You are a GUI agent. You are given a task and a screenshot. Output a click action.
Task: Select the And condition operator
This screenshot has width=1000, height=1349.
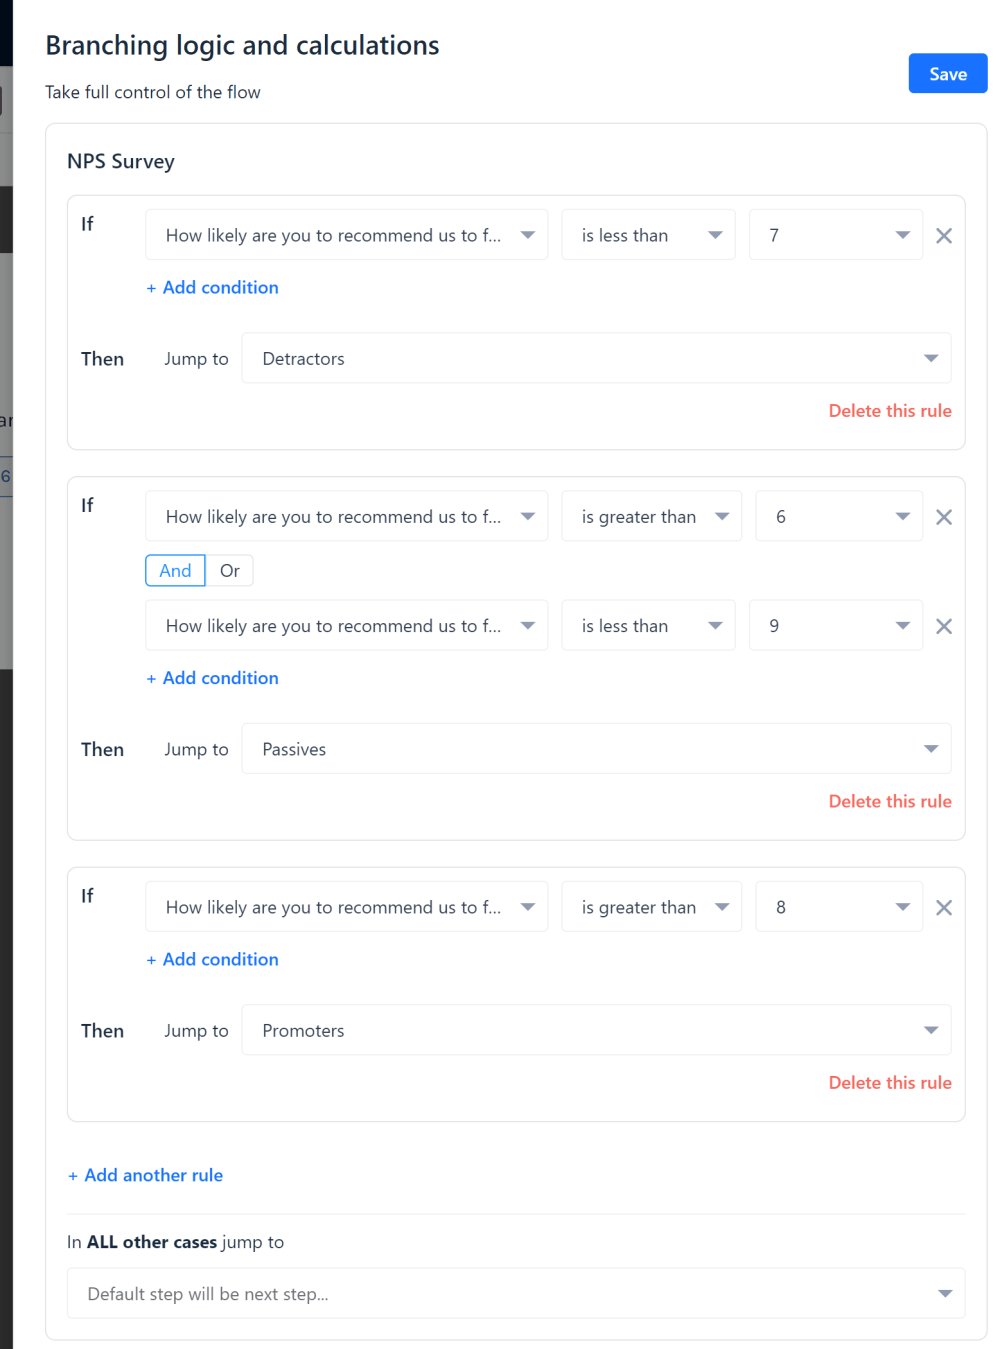pos(175,571)
